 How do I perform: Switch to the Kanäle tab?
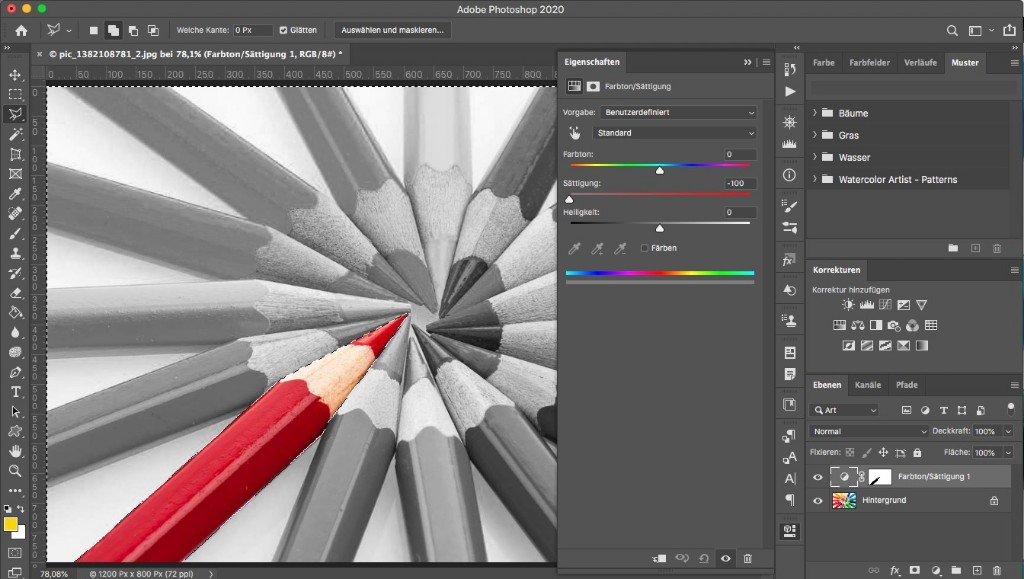pos(868,385)
